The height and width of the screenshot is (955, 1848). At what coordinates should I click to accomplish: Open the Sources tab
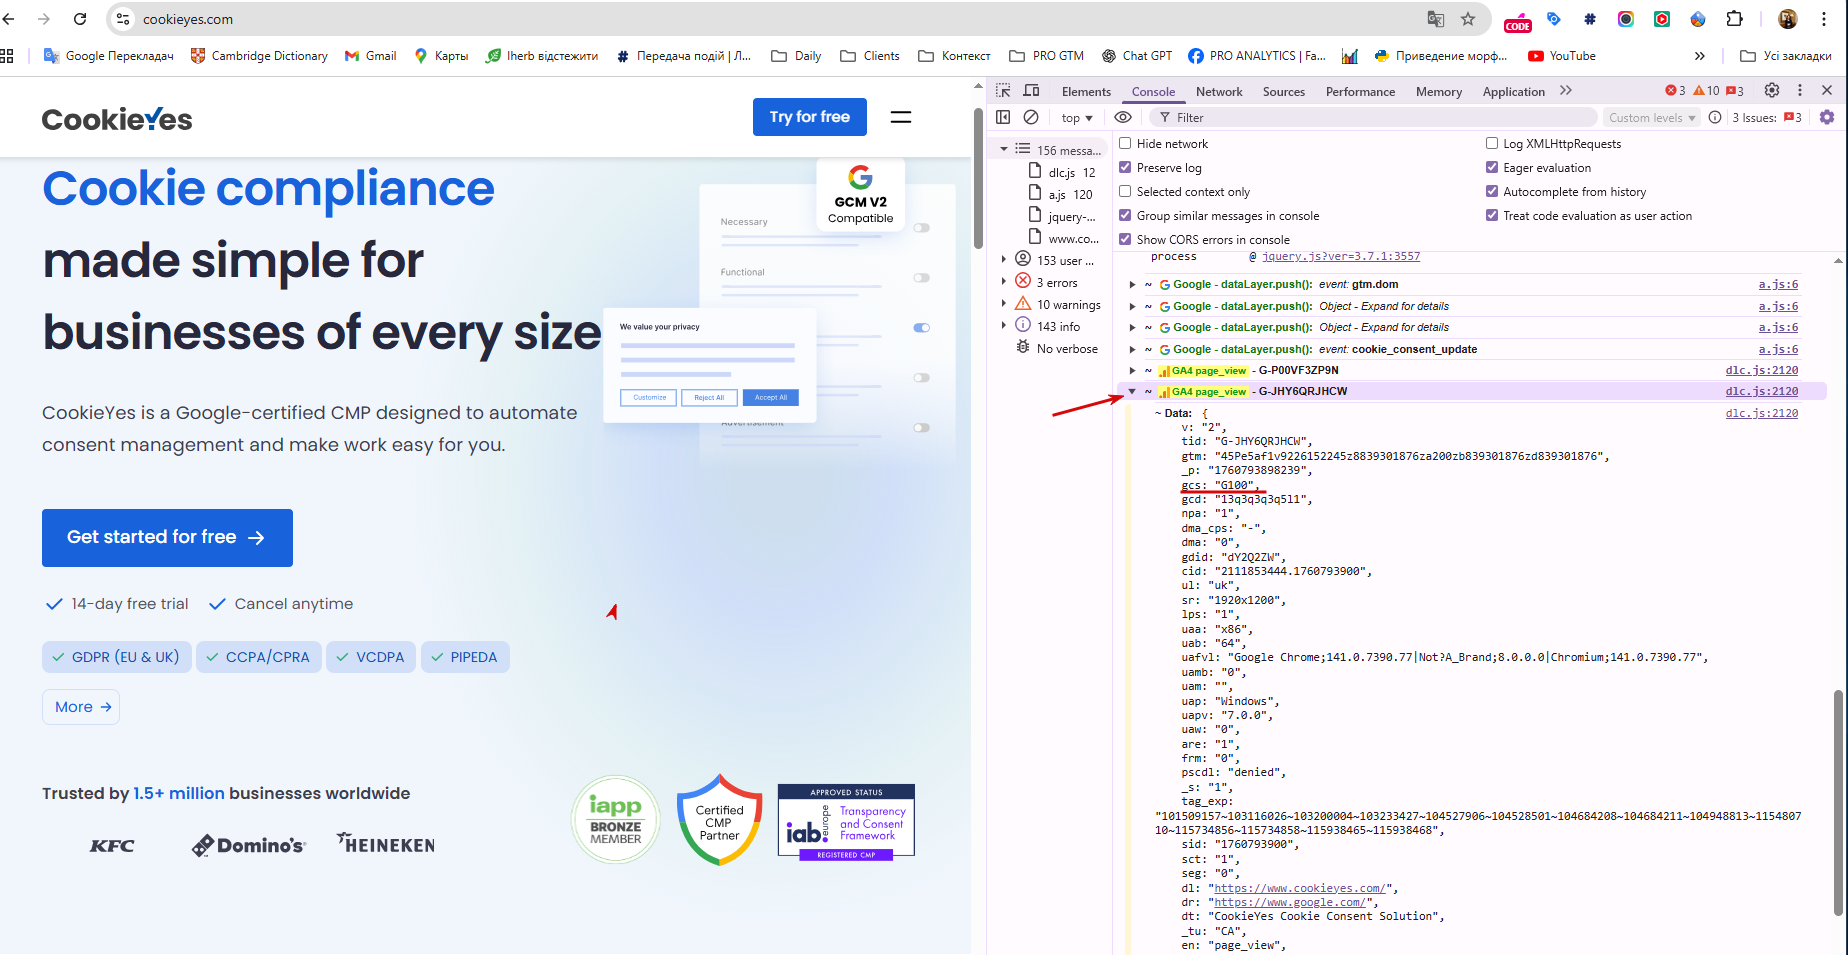point(1284,92)
